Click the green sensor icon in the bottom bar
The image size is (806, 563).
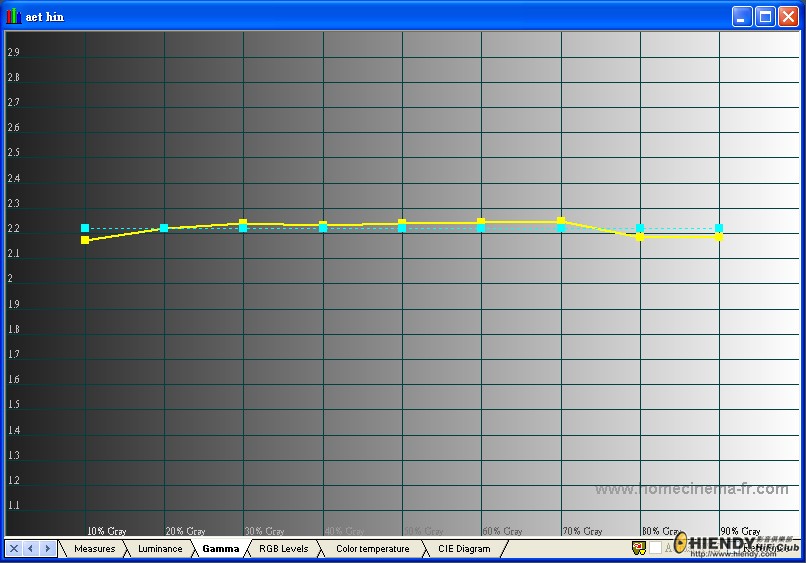coord(639,548)
